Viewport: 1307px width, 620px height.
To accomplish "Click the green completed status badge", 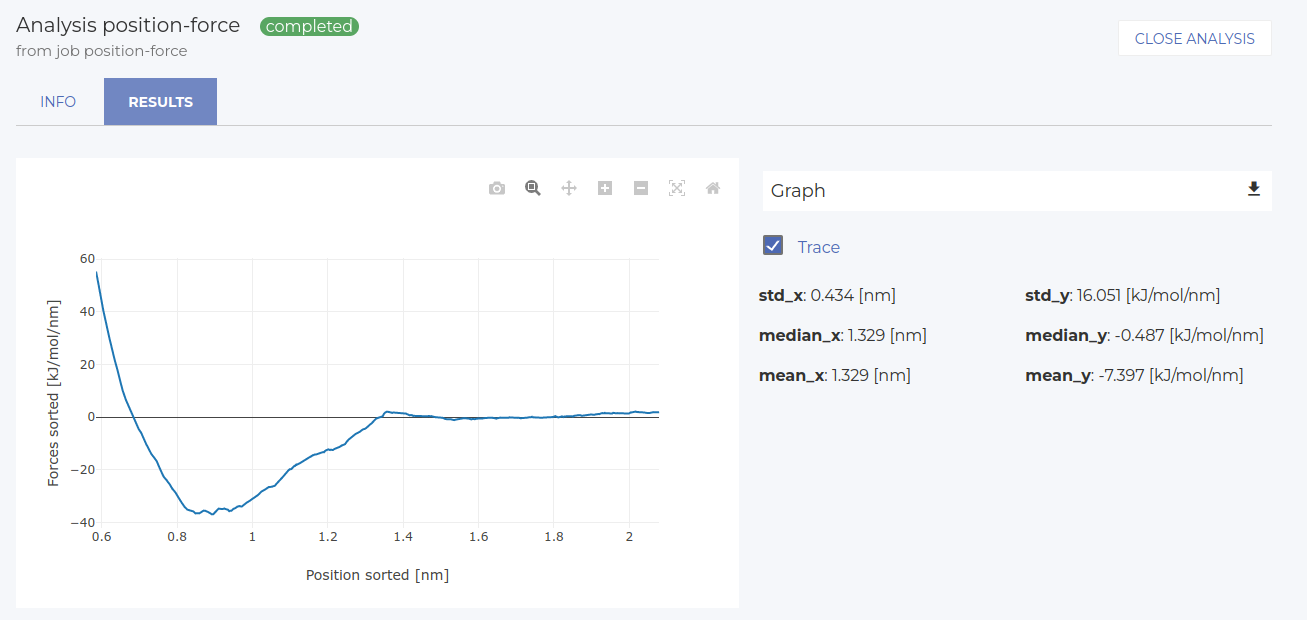I will click(309, 27).
